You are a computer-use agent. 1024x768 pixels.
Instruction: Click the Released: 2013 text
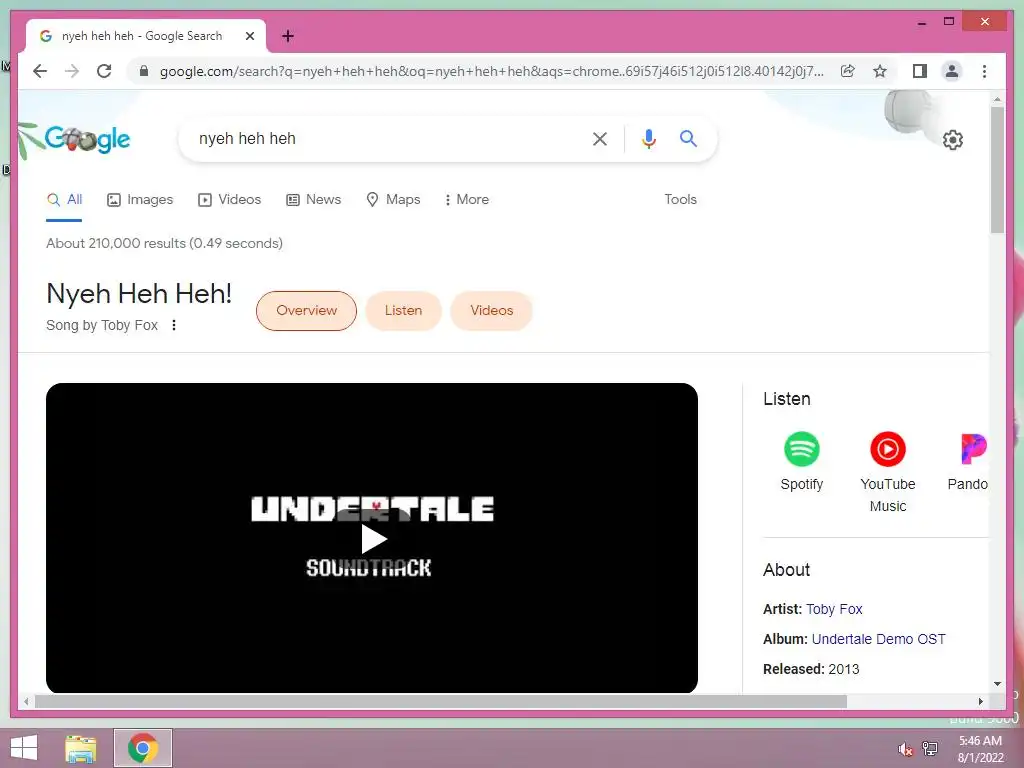click(x=811, y=669)
